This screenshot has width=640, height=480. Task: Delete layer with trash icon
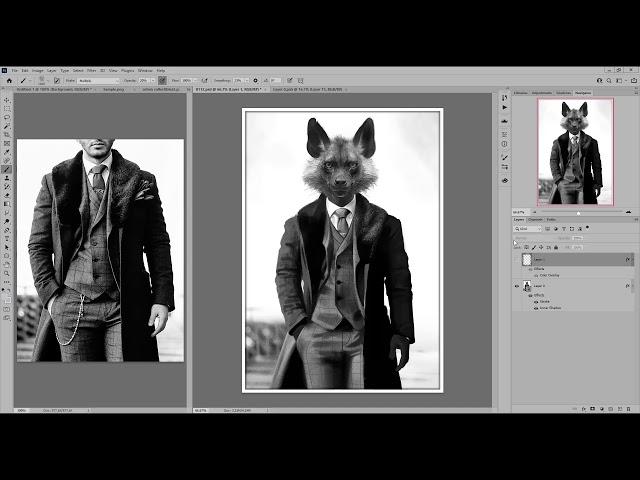click(629, 409)
